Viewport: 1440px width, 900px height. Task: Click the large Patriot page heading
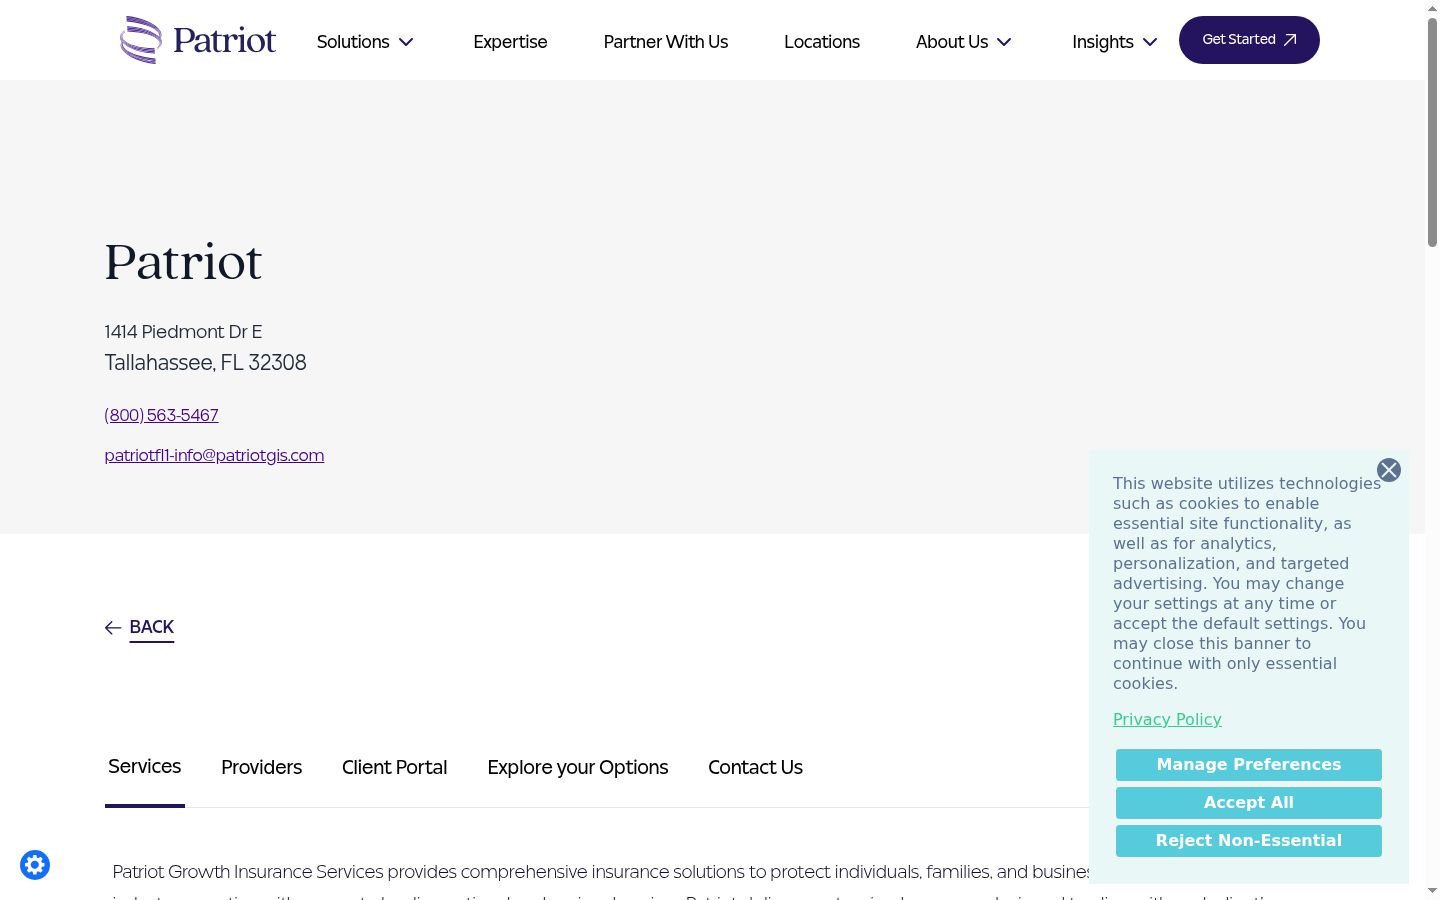pyautogui.click(x=183, y=262)
